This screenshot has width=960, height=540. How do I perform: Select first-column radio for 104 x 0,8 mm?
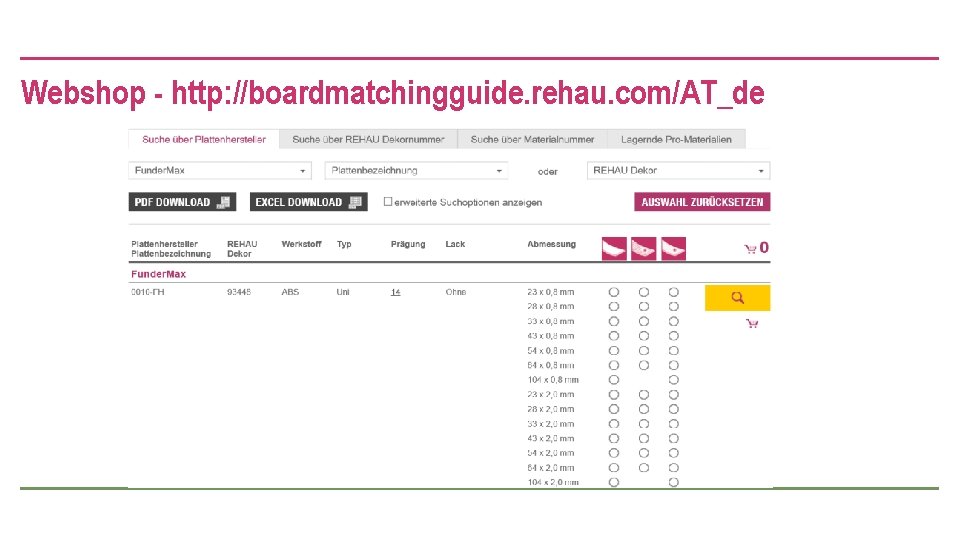point(613,380)
